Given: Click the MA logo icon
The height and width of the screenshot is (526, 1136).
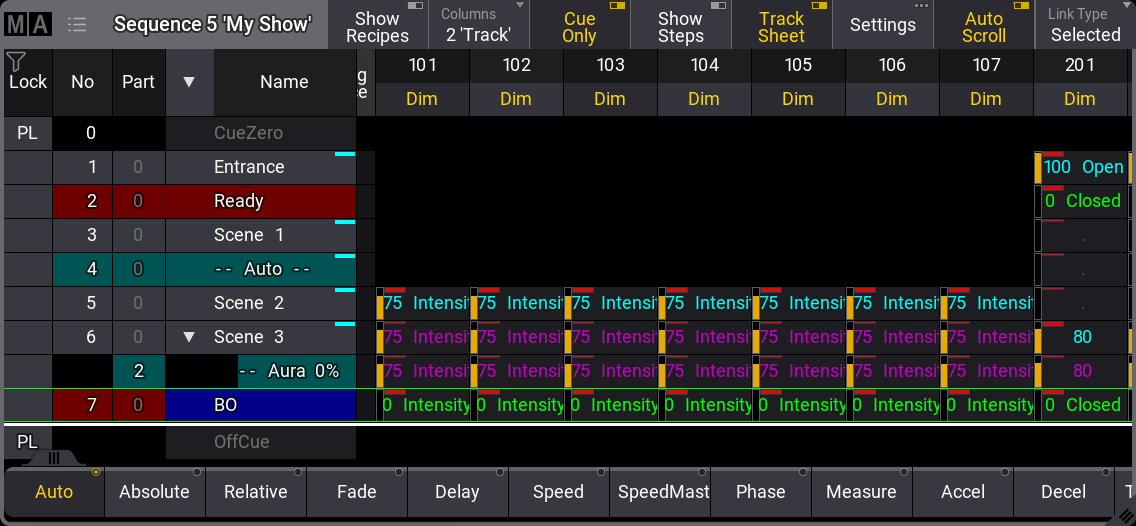Looking at the screenshot, I should (27, 25).
